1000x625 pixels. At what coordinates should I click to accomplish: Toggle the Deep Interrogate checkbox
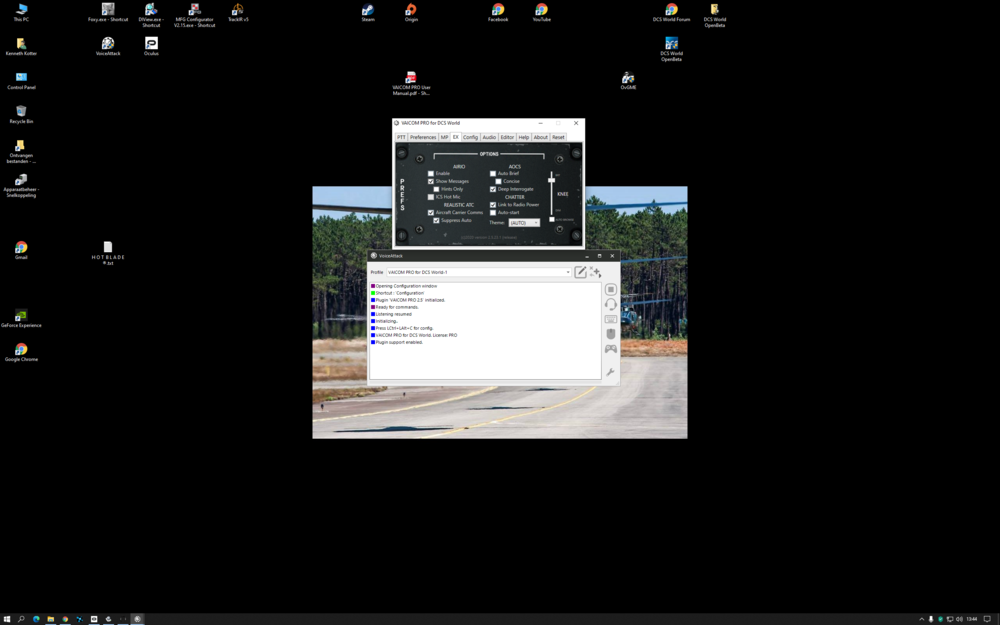[x=493, y=189]
